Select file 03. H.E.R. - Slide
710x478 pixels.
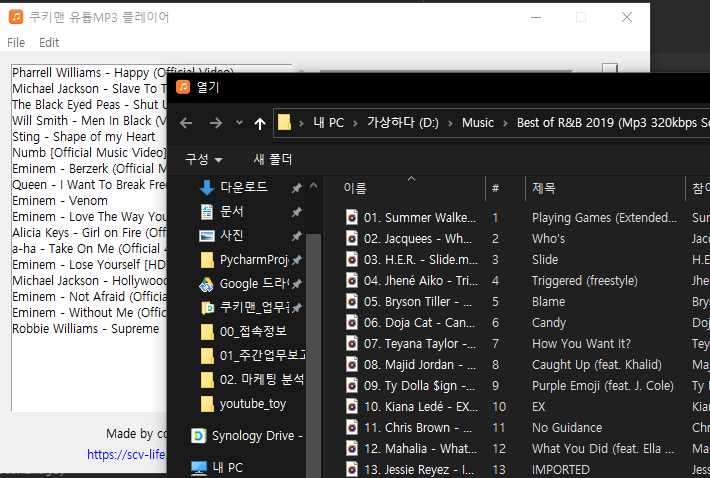click(411, 260)
